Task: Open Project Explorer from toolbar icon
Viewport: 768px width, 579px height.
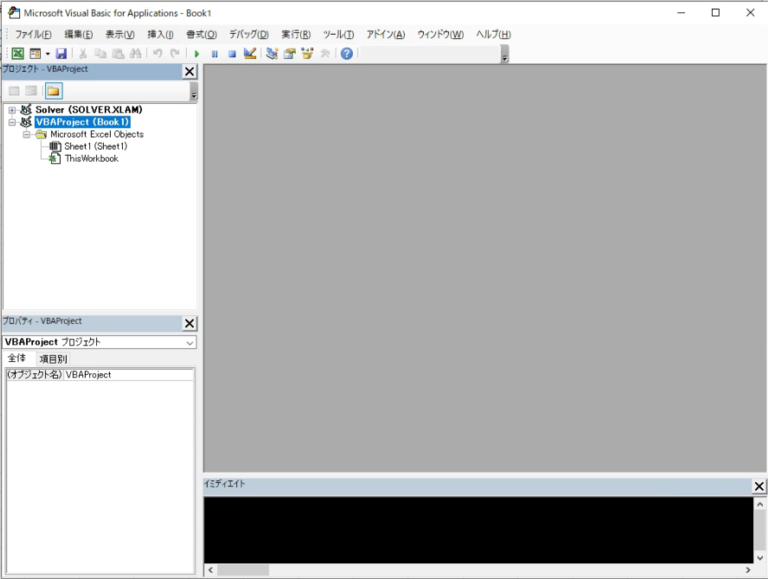Action: pos(272,53)
